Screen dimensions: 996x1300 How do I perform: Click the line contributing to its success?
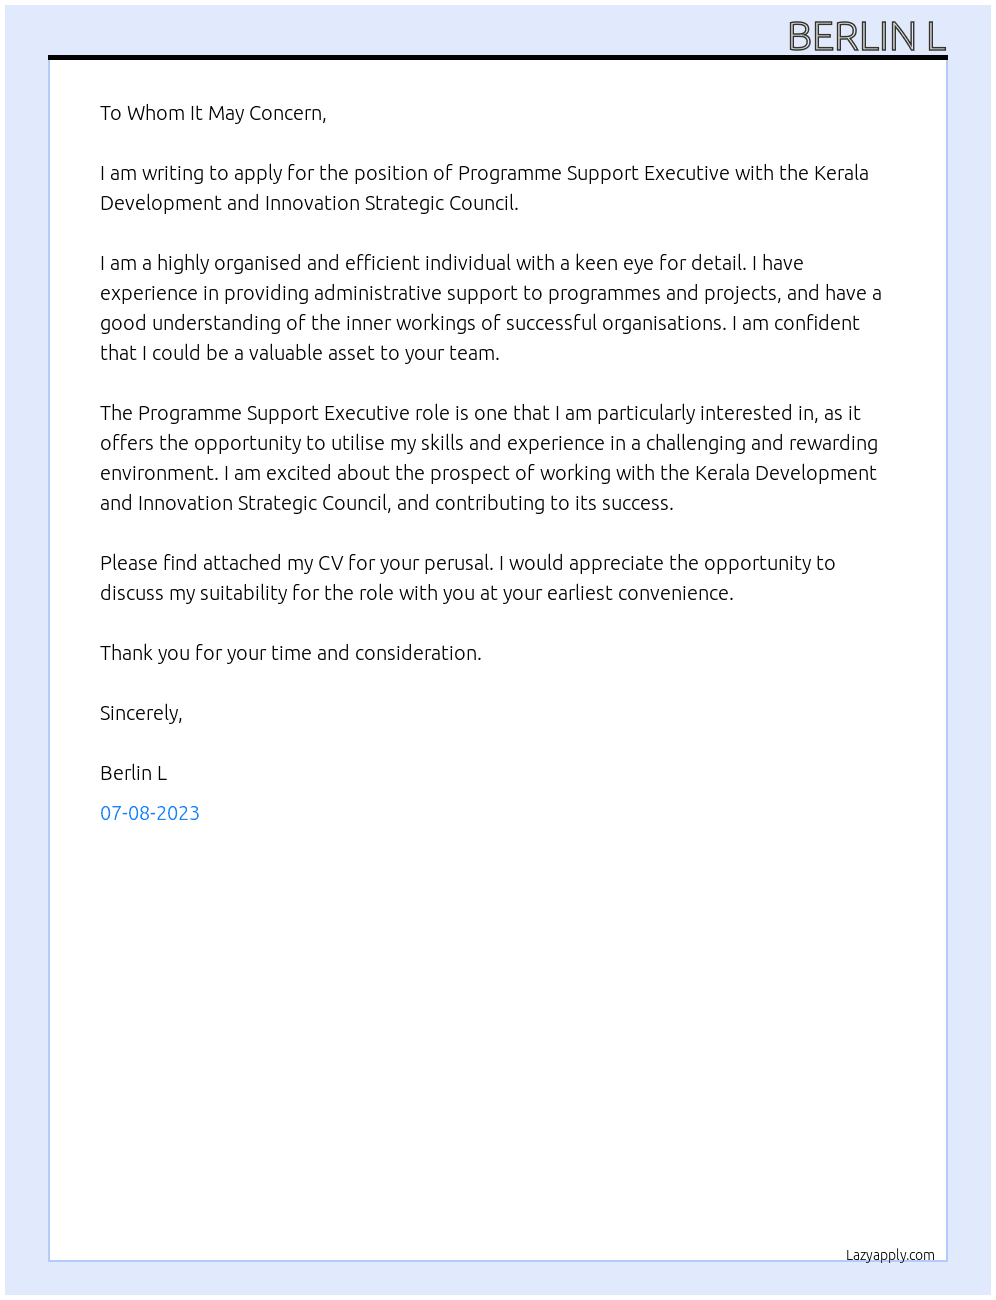pos(387,503)
